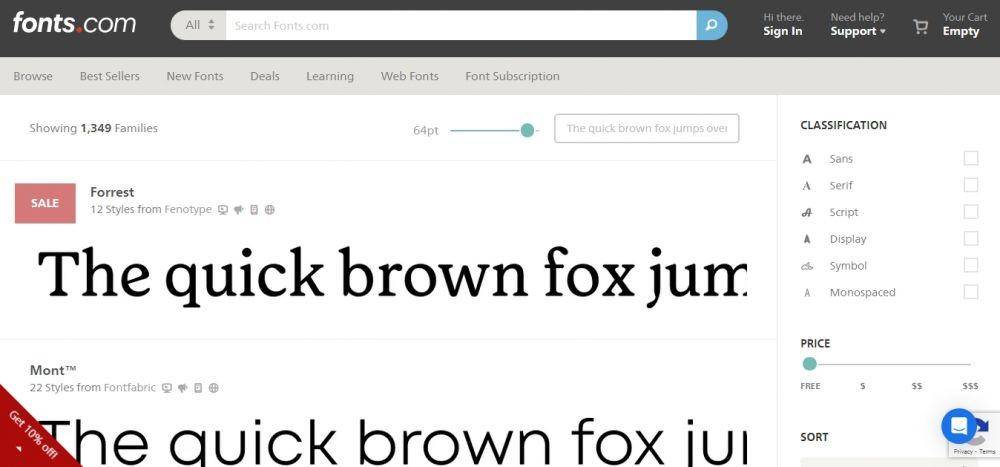This screenshot has width=1000, height=467.
Task: Click the Display classification icon
Action: click(x=807, y=239)
